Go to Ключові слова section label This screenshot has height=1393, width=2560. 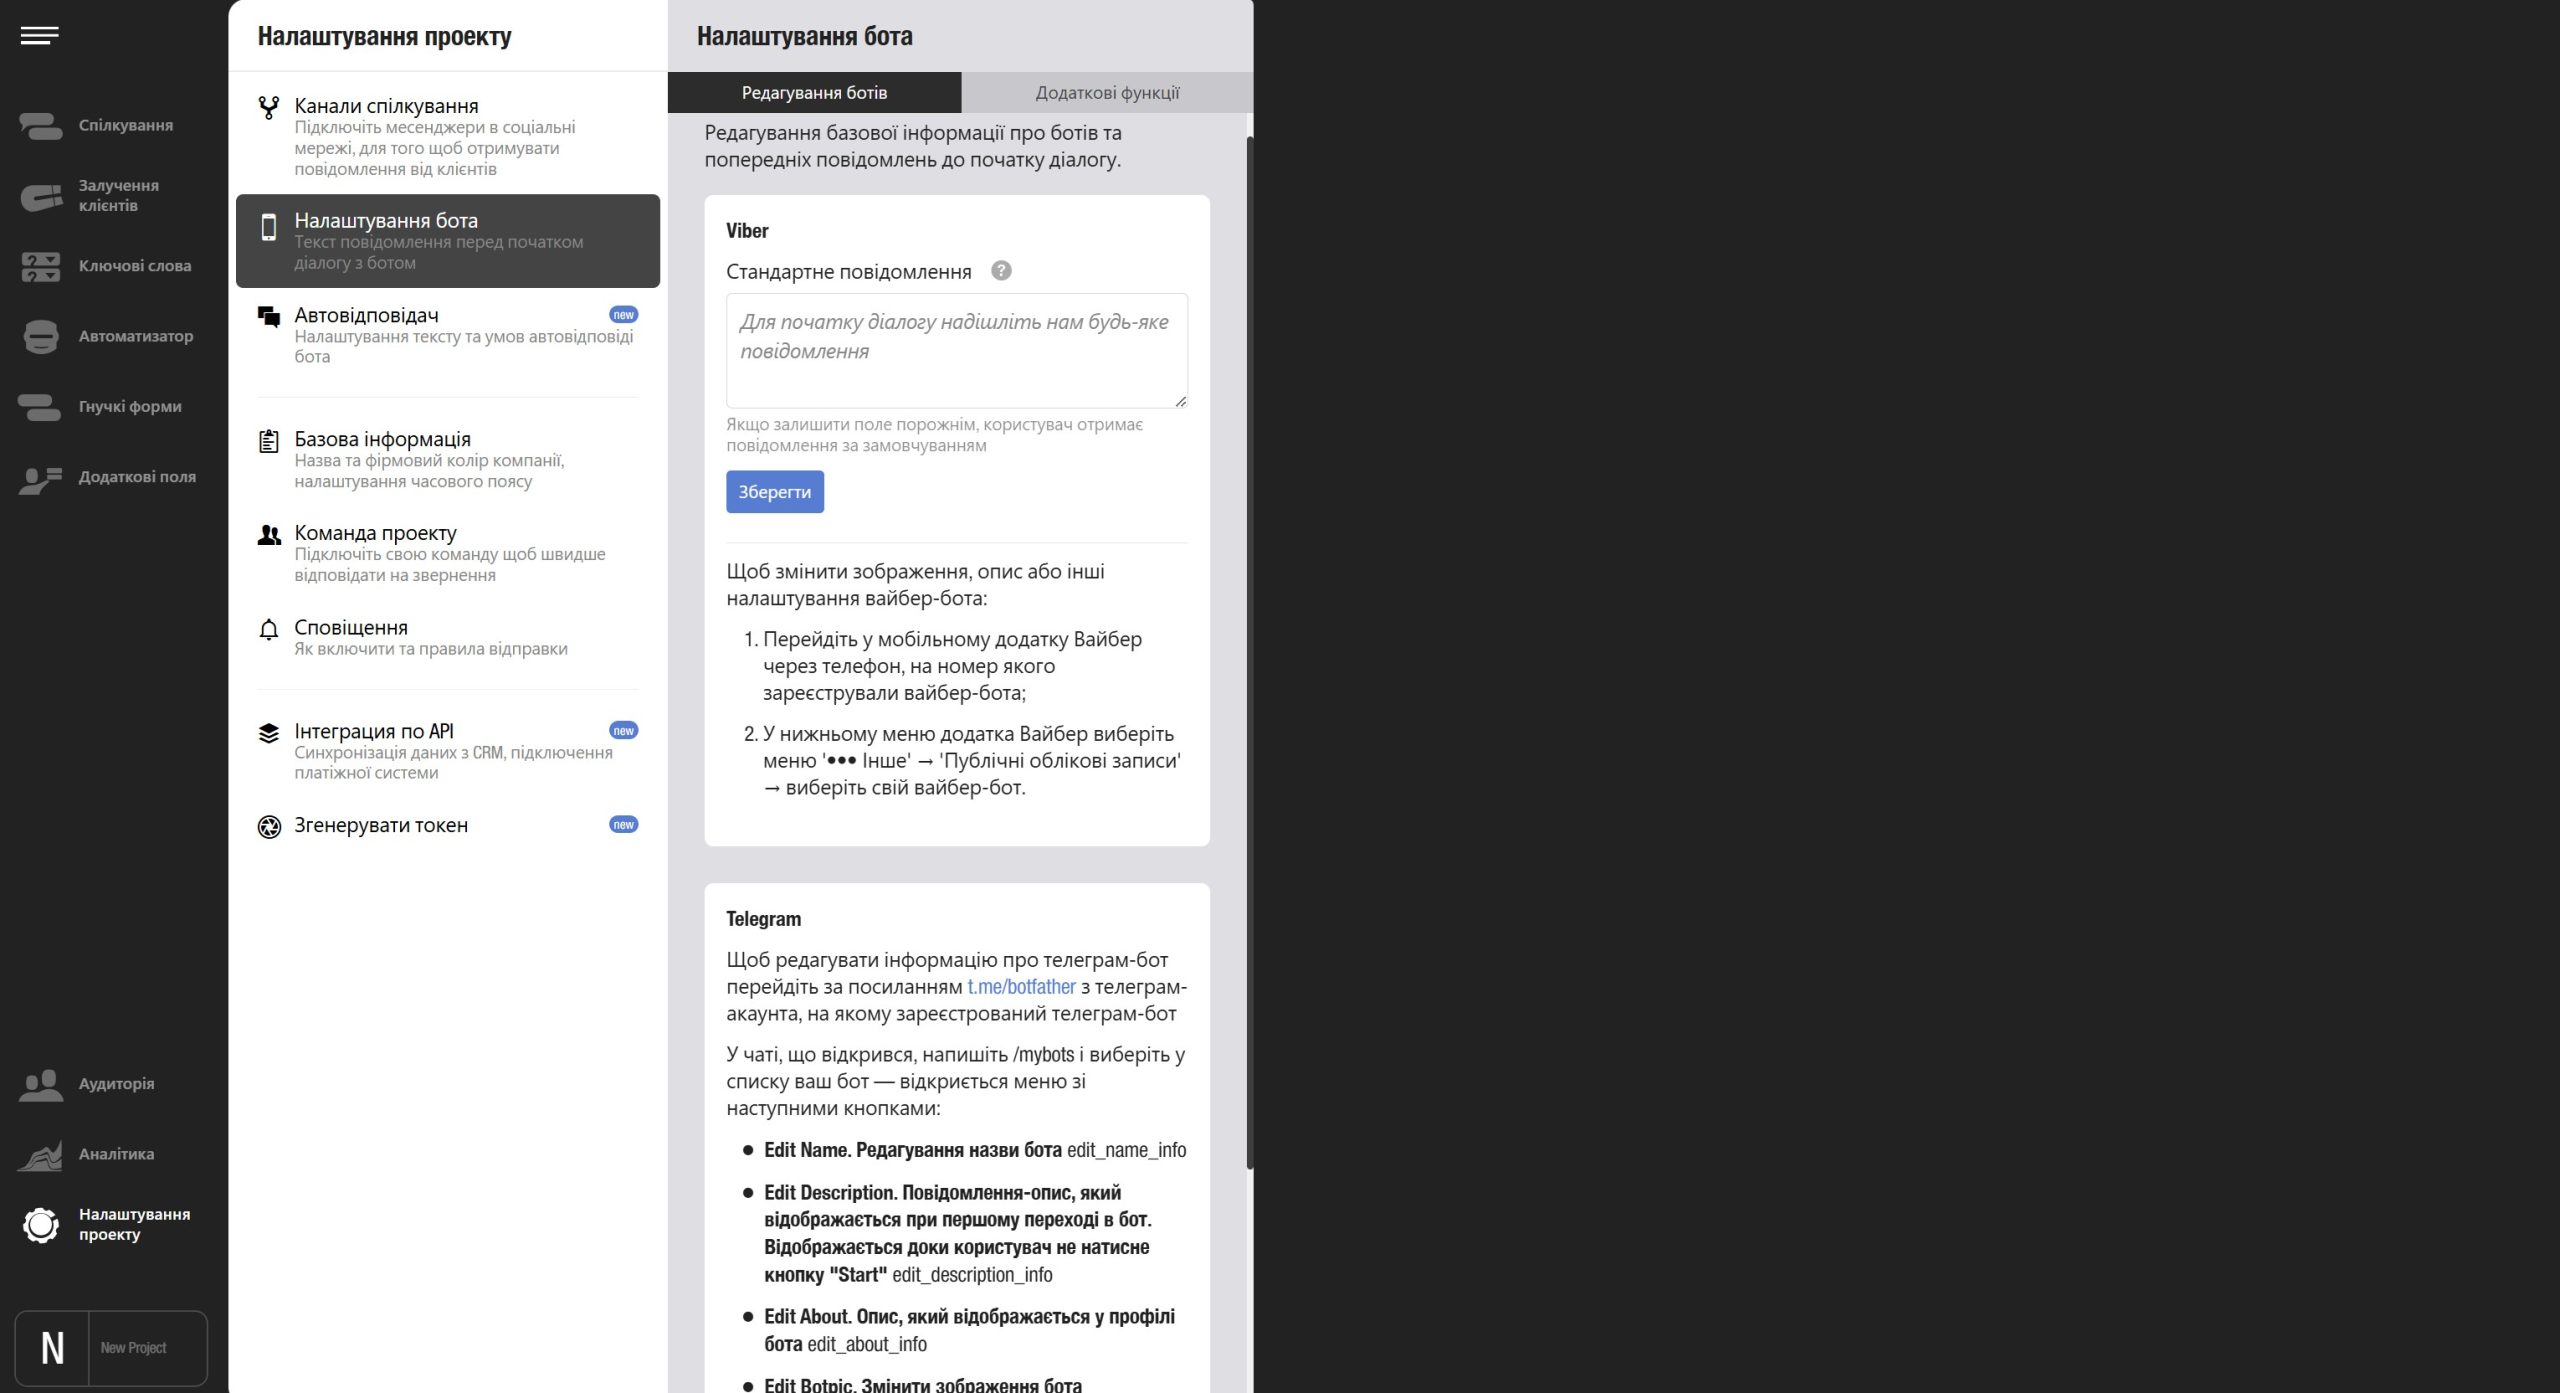coord(135,266)
